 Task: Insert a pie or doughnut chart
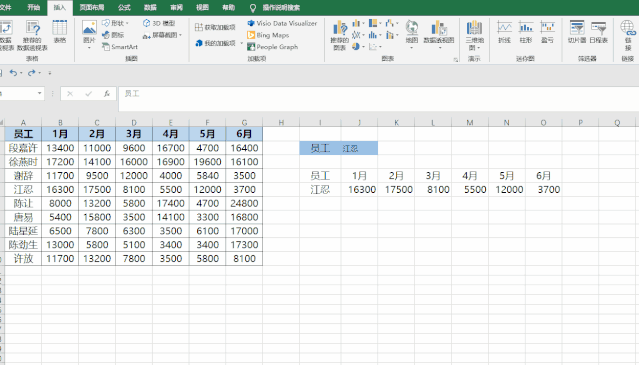(x=358, y=47)
